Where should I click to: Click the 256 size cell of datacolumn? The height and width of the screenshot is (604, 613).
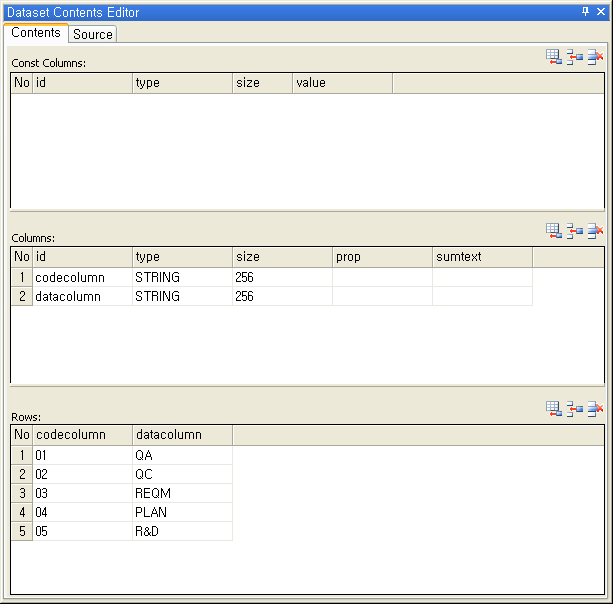tap(282, 296)
